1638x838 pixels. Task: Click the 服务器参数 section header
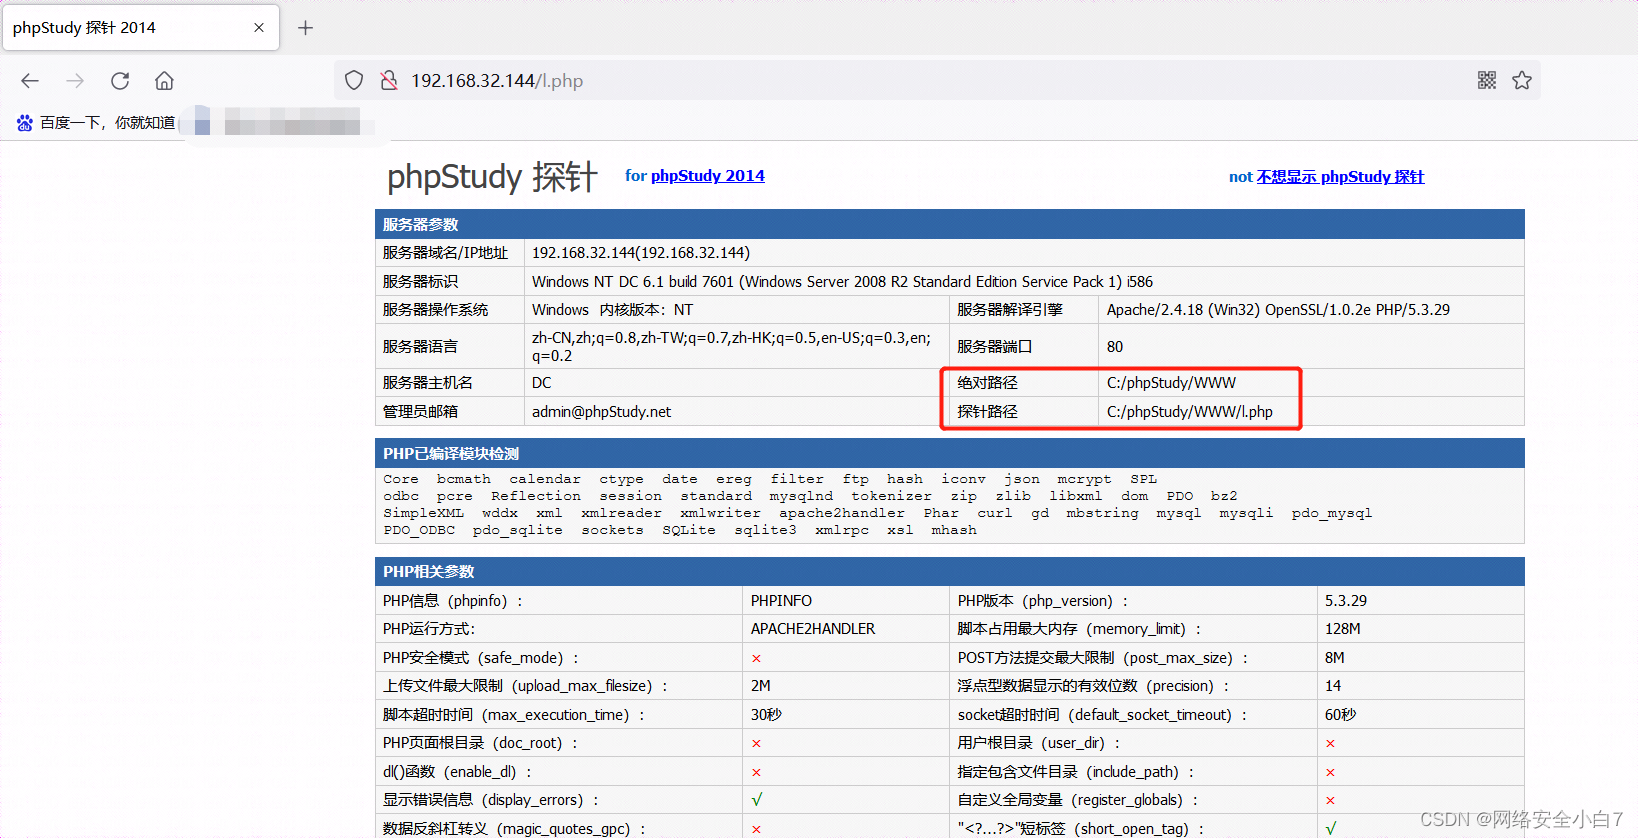pyautogui.click(x=950, y=224)
